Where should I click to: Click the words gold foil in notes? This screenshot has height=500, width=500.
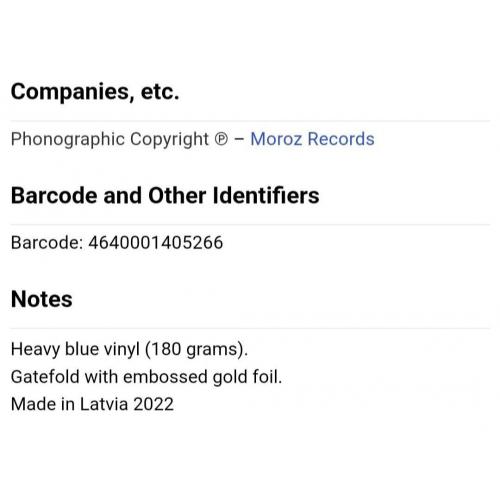[247, 377]
